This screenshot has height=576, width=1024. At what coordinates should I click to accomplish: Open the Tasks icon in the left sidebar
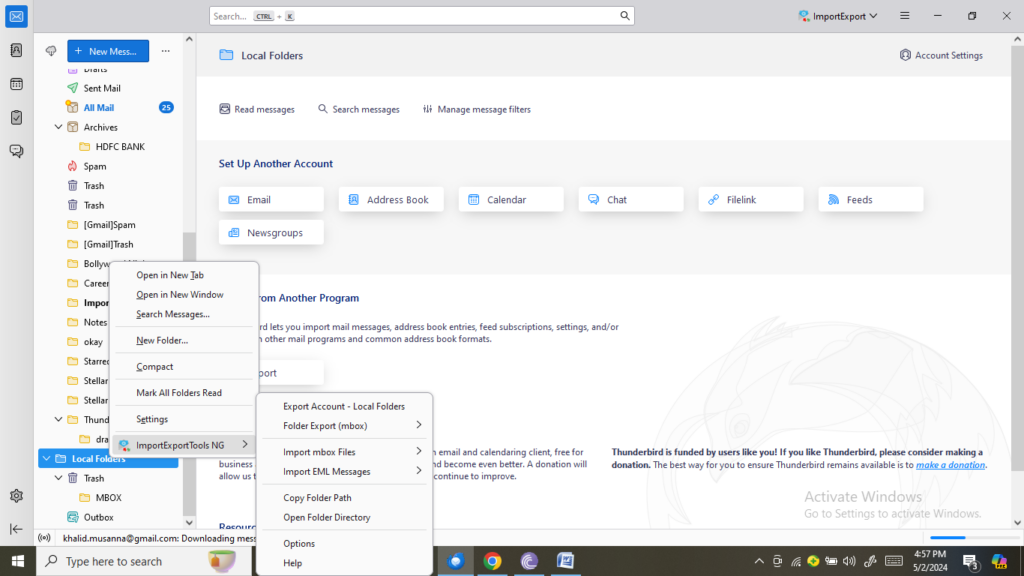click(x=16, y=117)
